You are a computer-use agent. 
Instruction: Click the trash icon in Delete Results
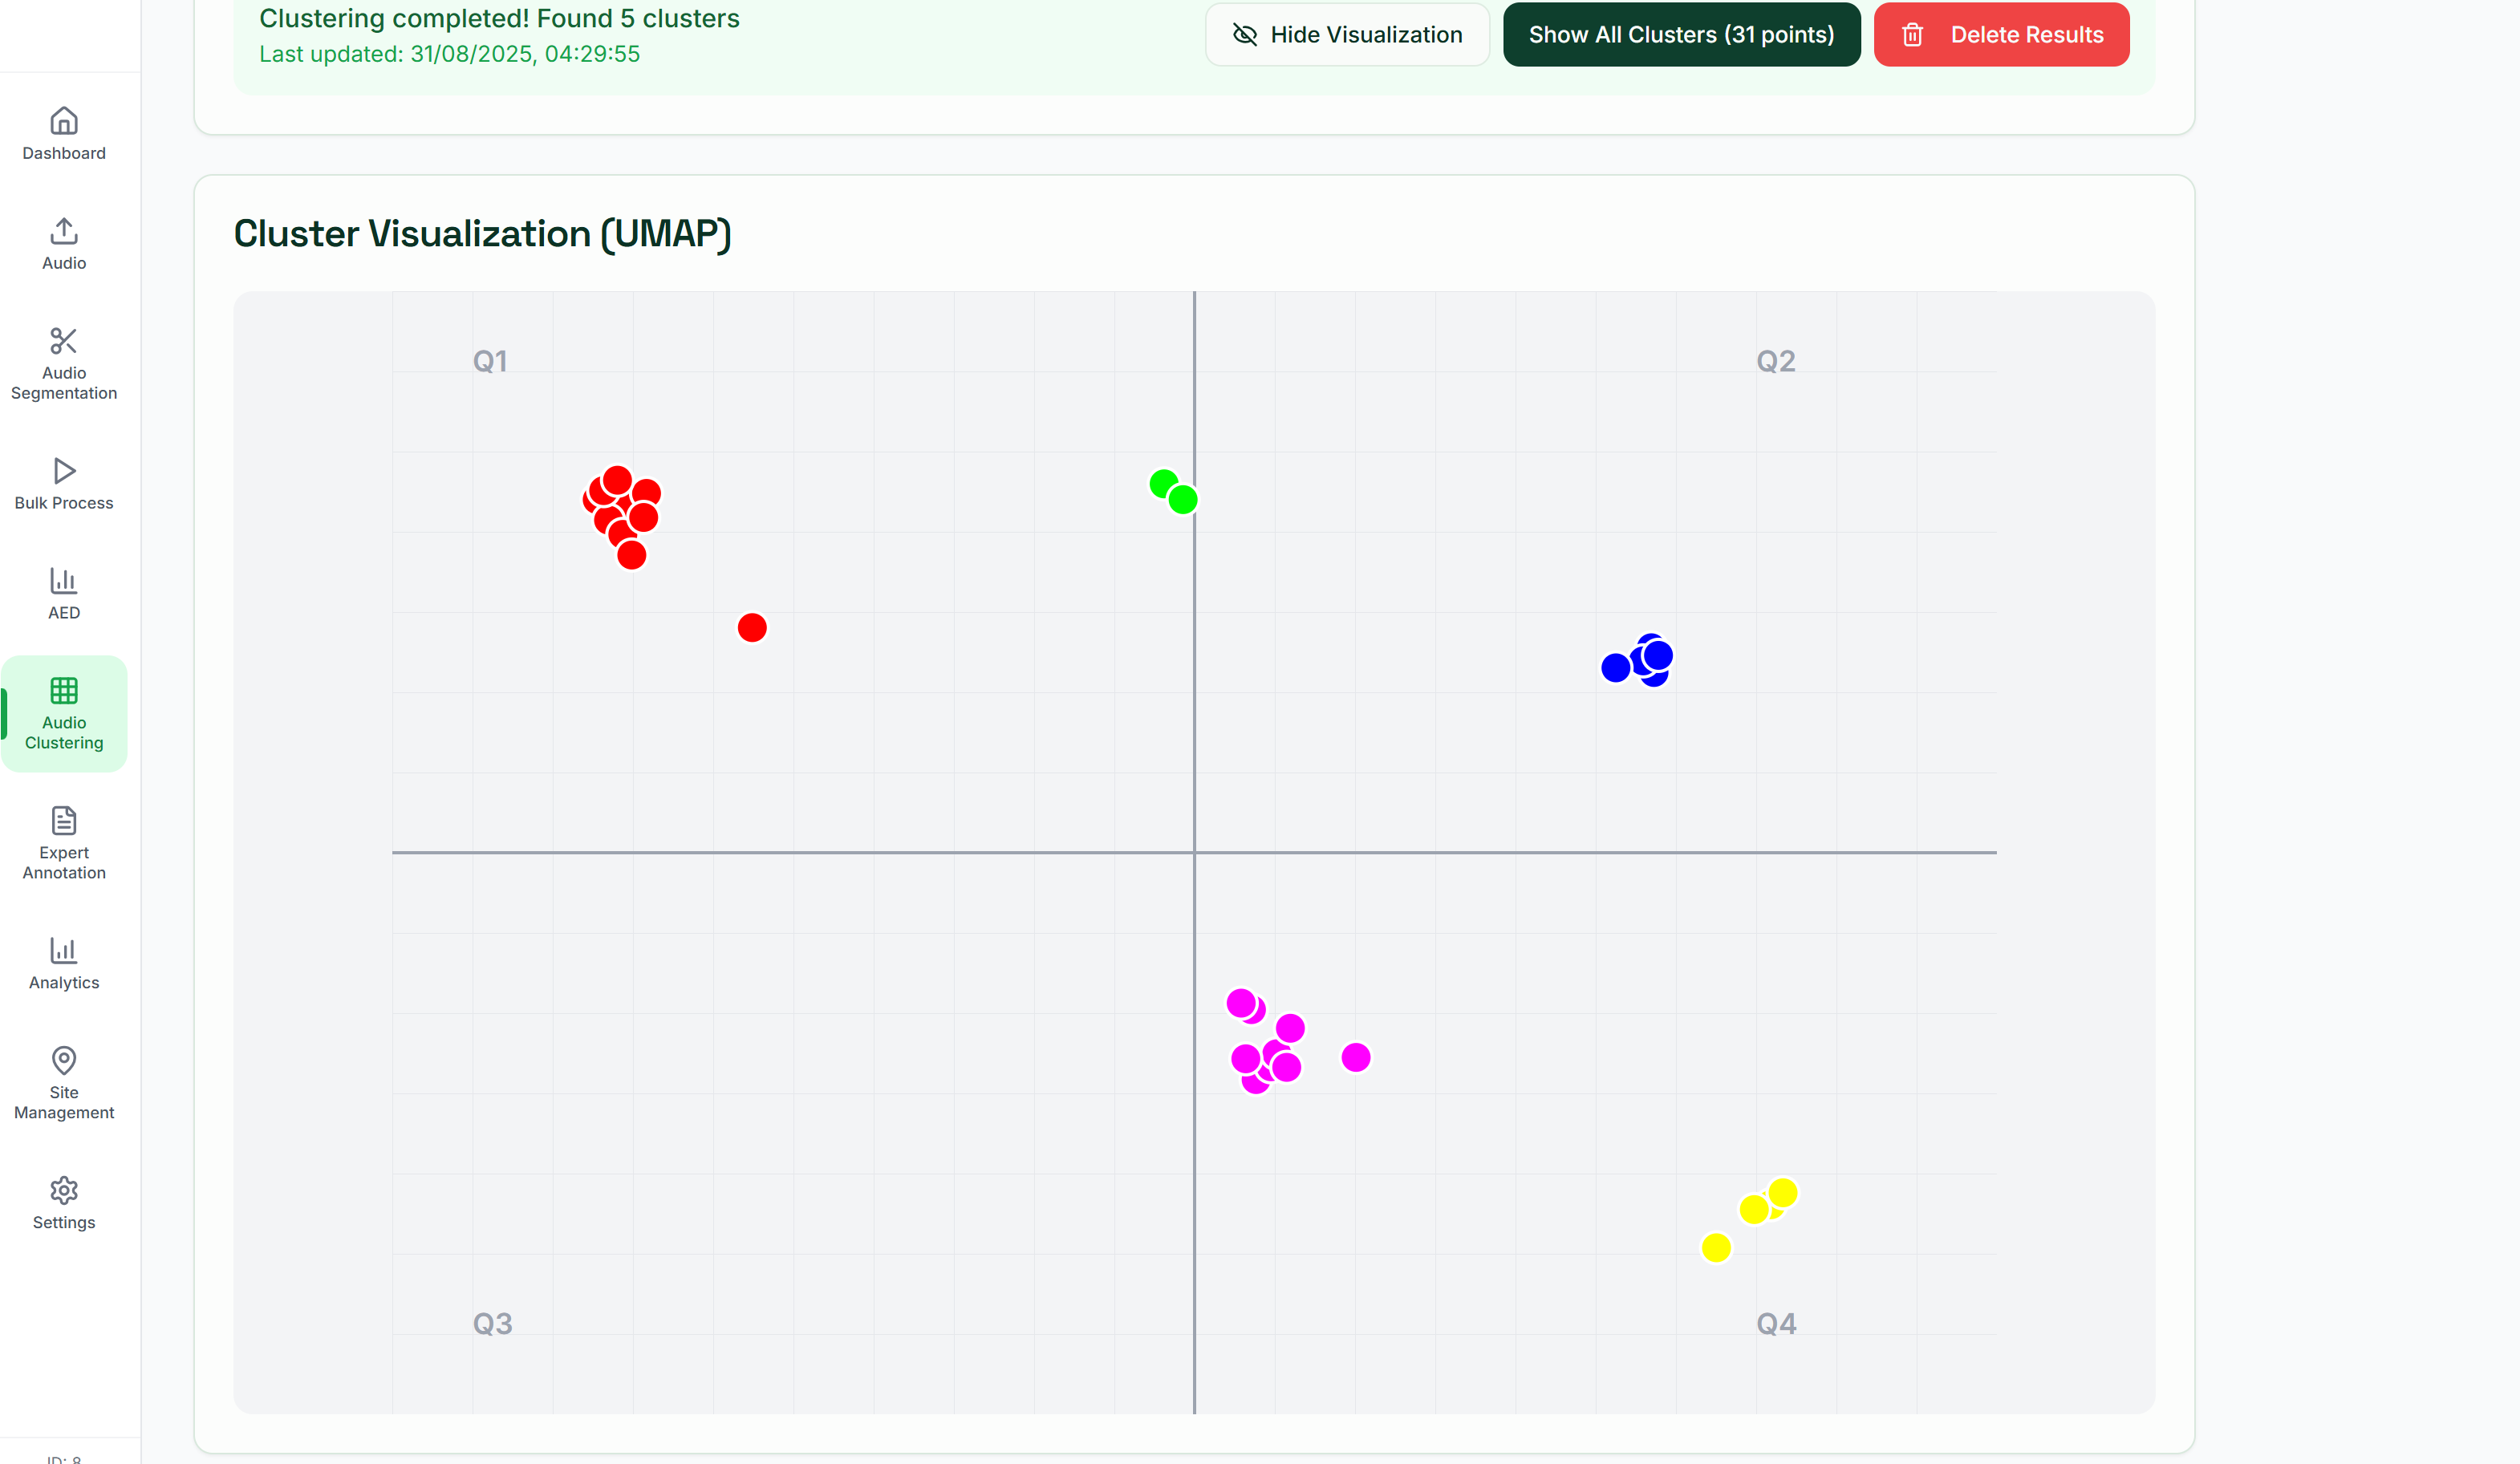tap(1913, 35)
